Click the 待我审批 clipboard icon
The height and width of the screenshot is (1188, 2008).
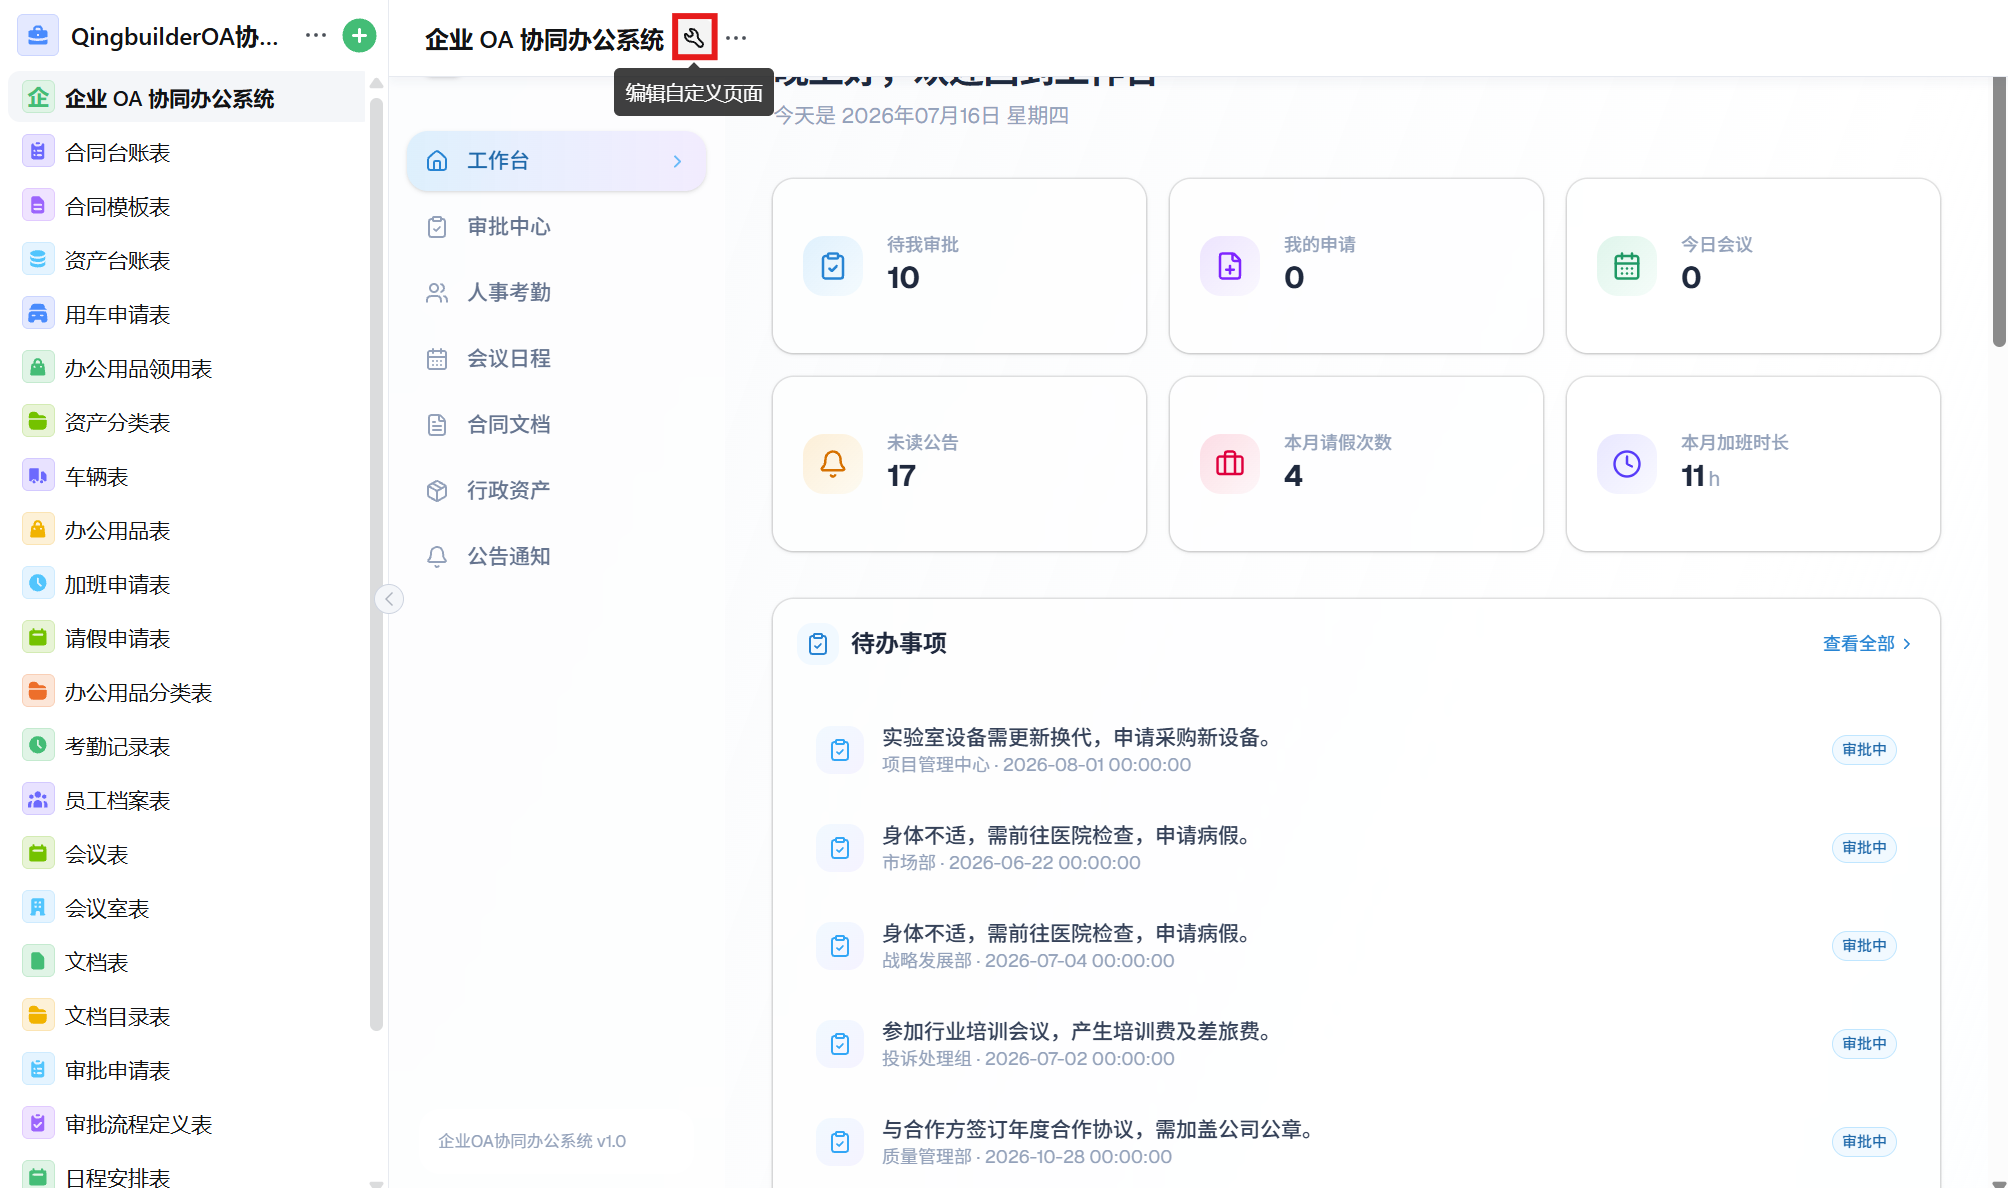click(x=833, y=266)
